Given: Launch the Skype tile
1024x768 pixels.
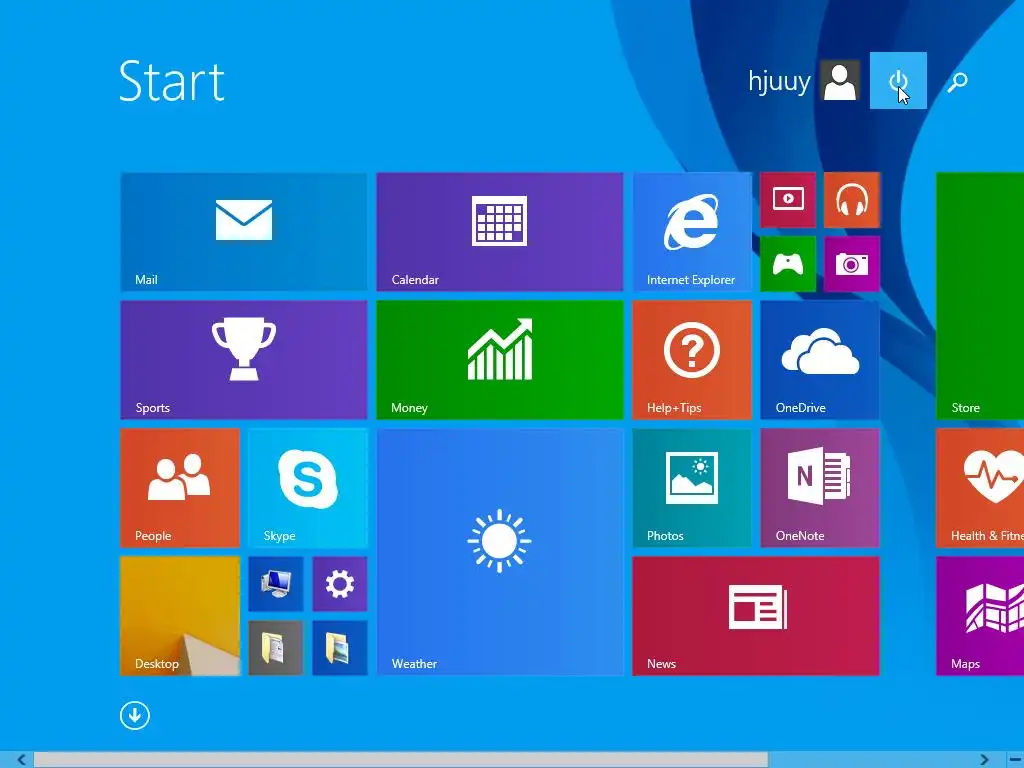Looking at the screenshot, I should click(x=308, y=488).
